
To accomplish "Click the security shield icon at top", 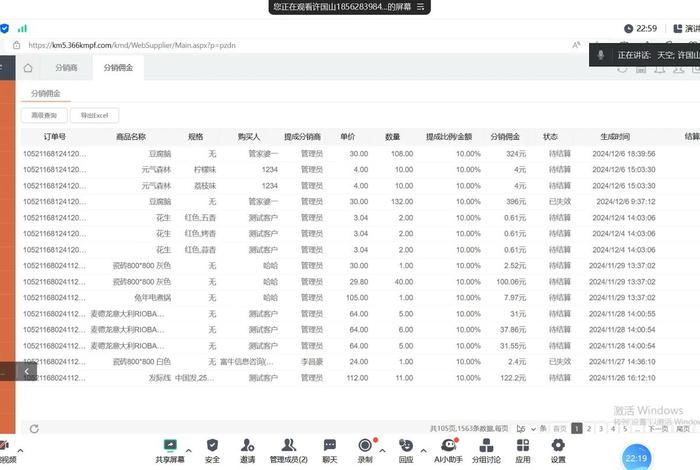I will coord(4,29).
